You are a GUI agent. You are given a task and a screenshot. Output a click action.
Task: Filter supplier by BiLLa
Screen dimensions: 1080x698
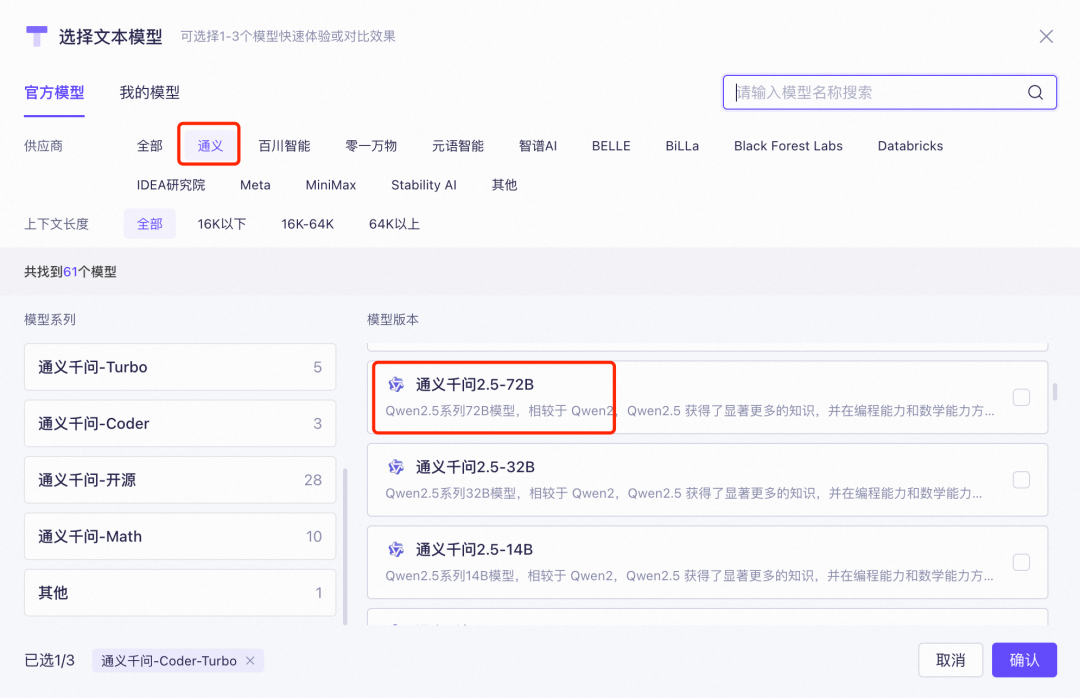point(682,145)
